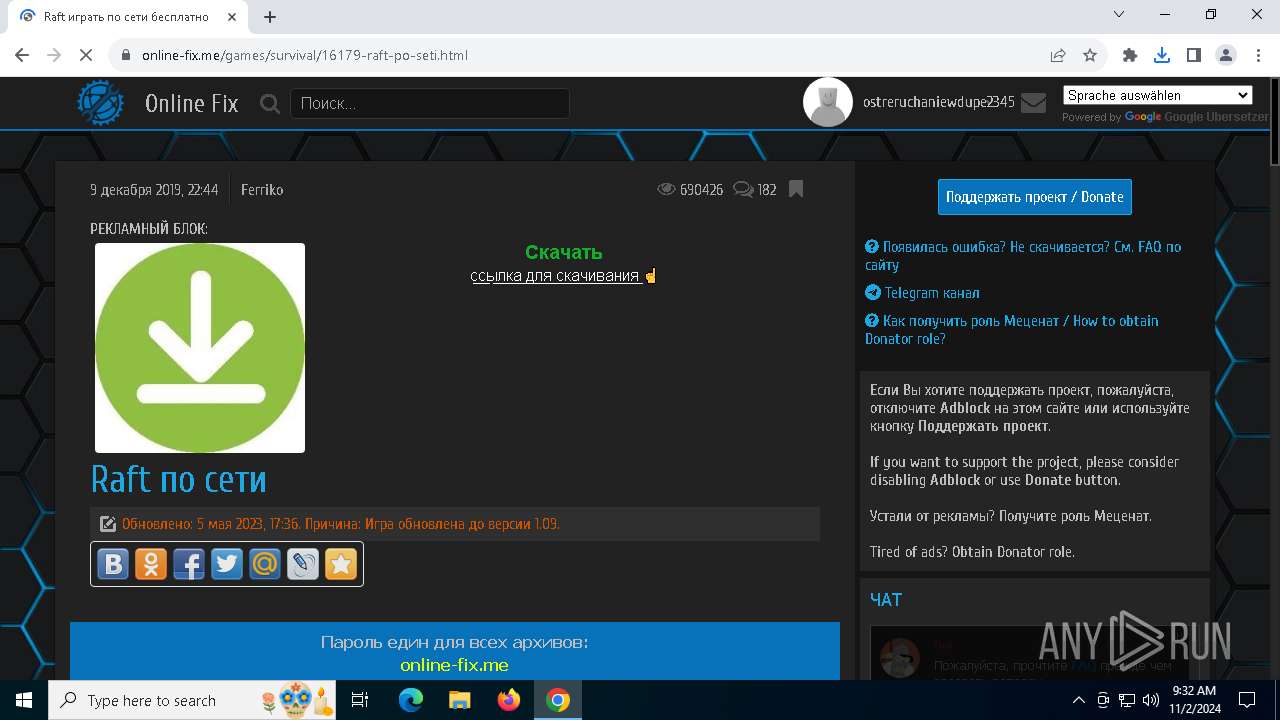This screenshot has height=720, width=1280.
Task: Open Chrome profile icon
Action: tap(1226, 55)
